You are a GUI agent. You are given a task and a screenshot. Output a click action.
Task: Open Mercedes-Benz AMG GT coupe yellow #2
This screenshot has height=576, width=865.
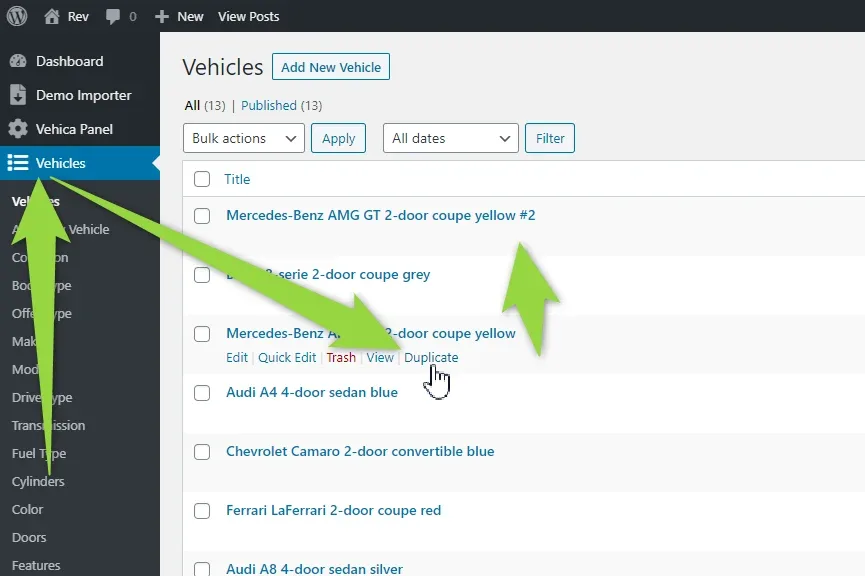pyautogui.click(x=381, y=215)
